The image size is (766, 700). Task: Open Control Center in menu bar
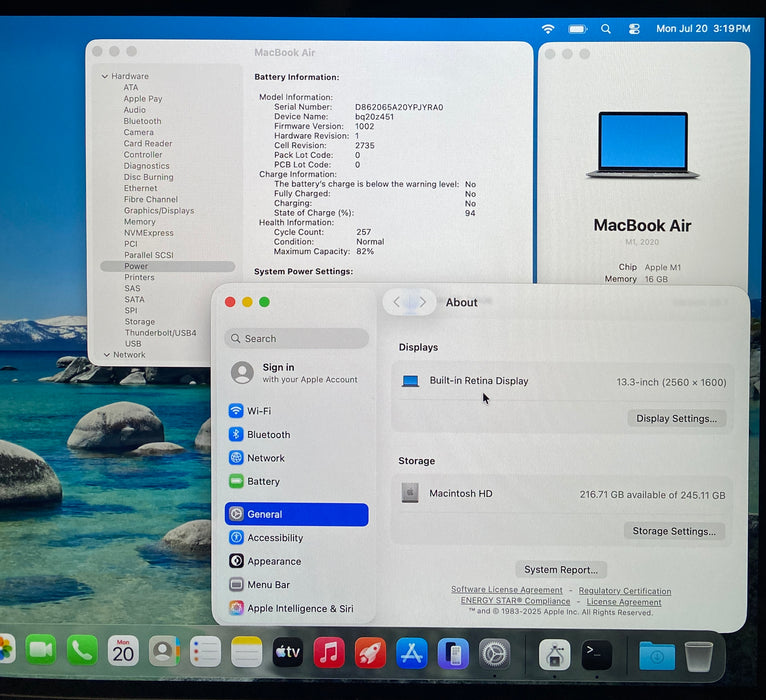pyautogui.click(x=634, y=29)
